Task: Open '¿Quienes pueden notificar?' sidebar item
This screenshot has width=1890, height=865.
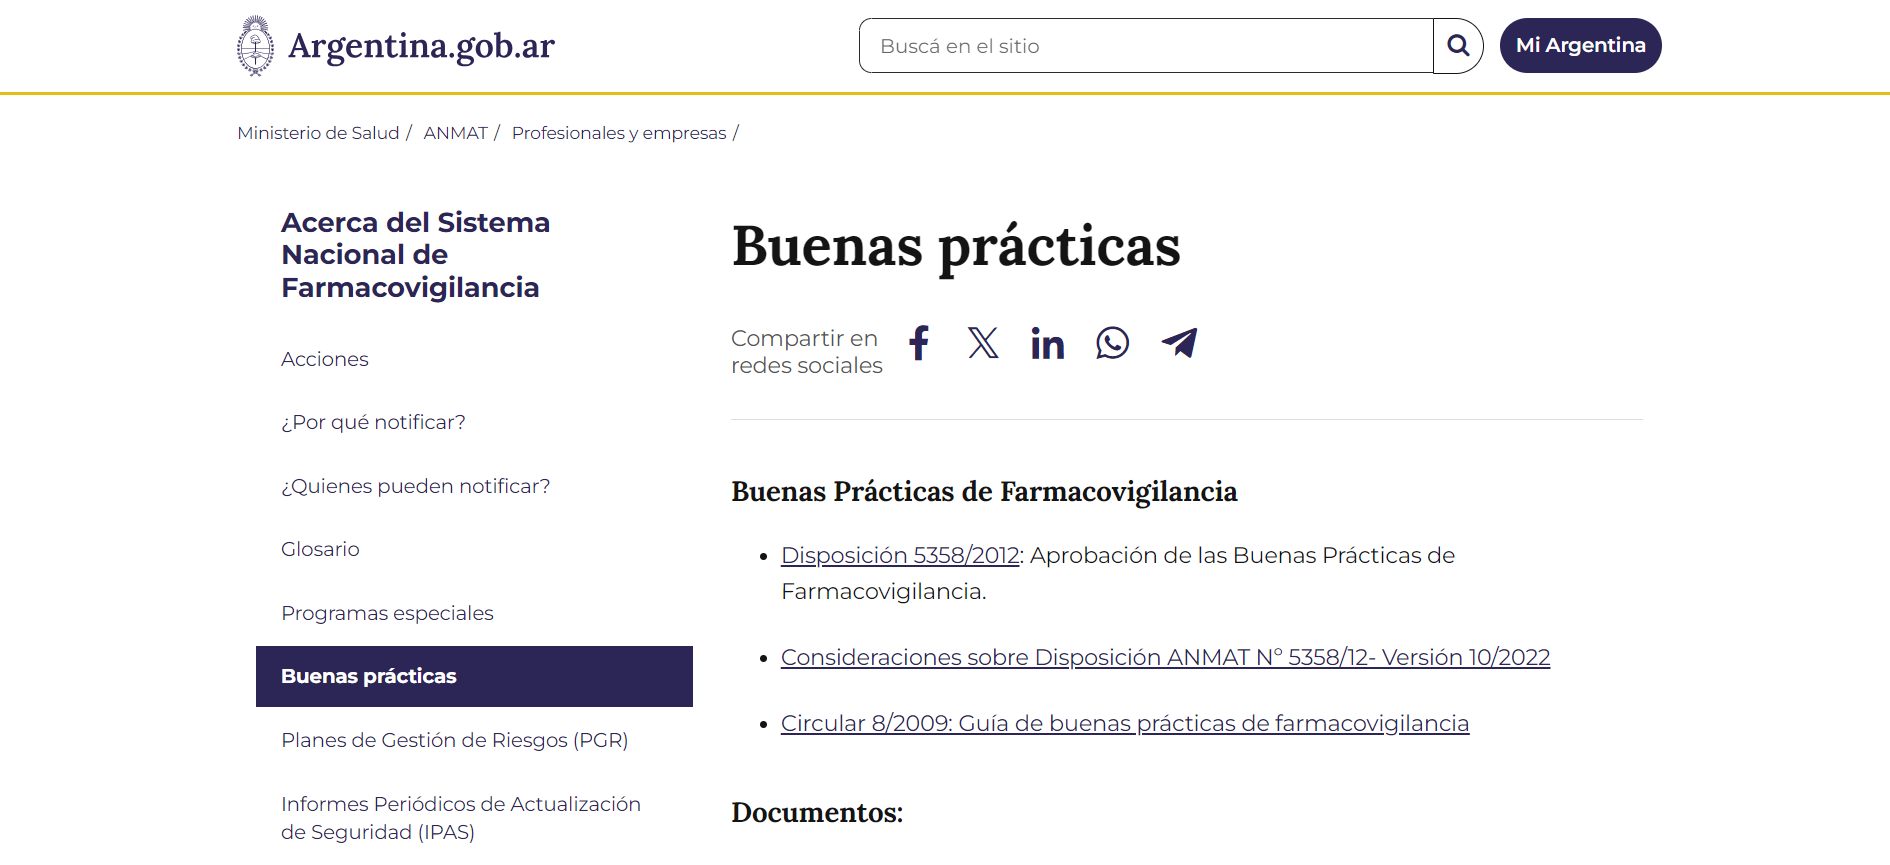Action: [415, 486]
